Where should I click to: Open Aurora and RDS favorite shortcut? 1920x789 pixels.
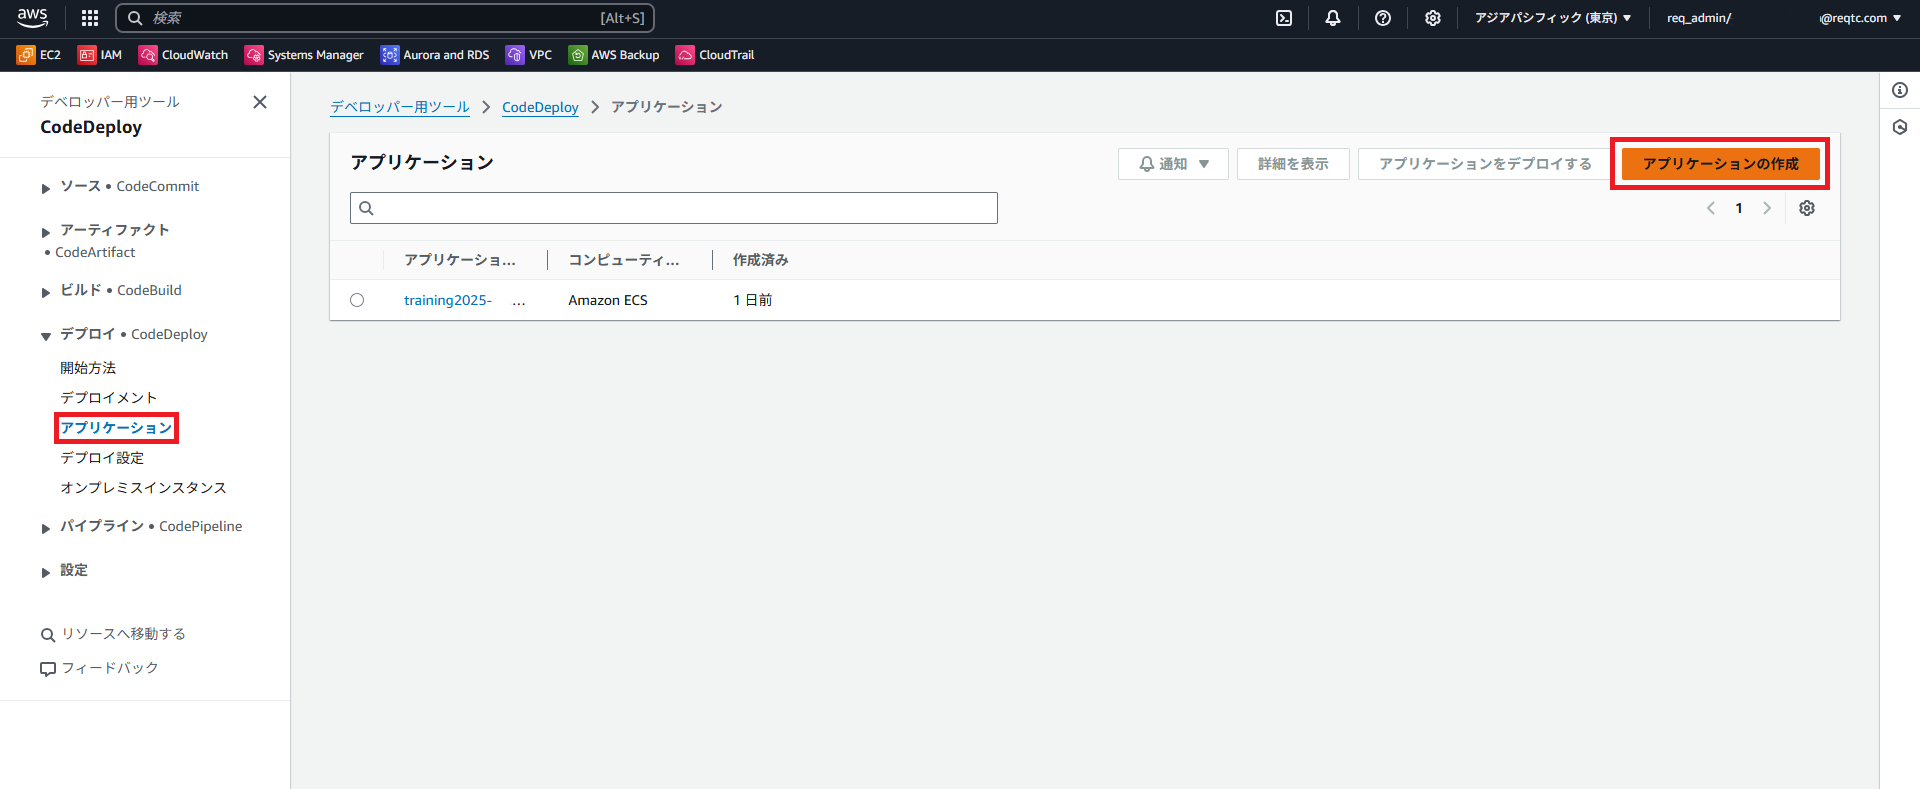pos(435,55)
